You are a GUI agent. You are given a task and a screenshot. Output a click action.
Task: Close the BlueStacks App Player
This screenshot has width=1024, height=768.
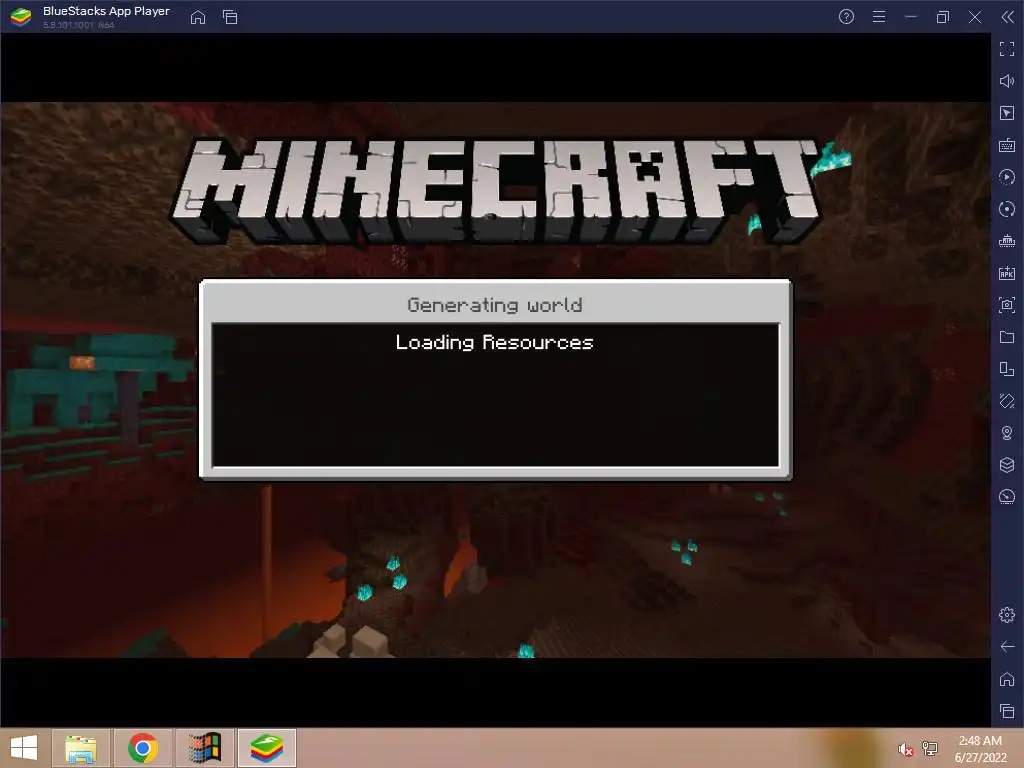(x=975, y=17)
